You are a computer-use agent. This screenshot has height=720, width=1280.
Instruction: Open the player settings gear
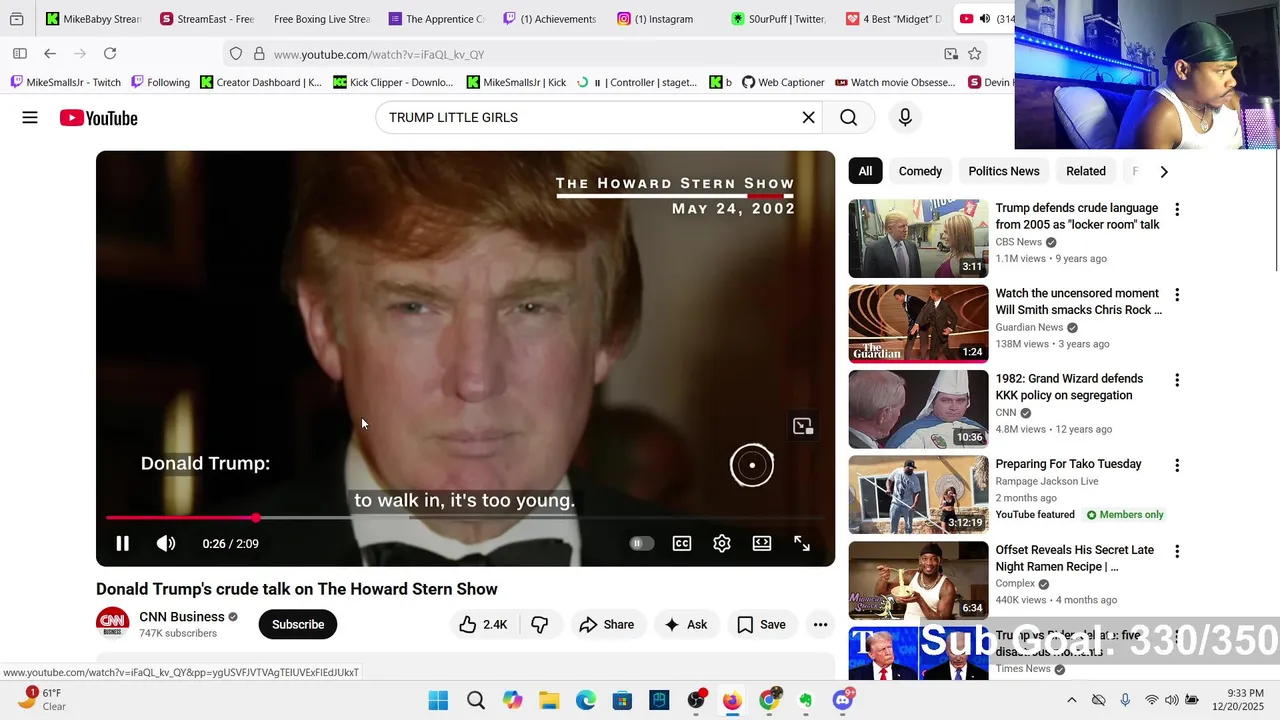coord(722,543)
